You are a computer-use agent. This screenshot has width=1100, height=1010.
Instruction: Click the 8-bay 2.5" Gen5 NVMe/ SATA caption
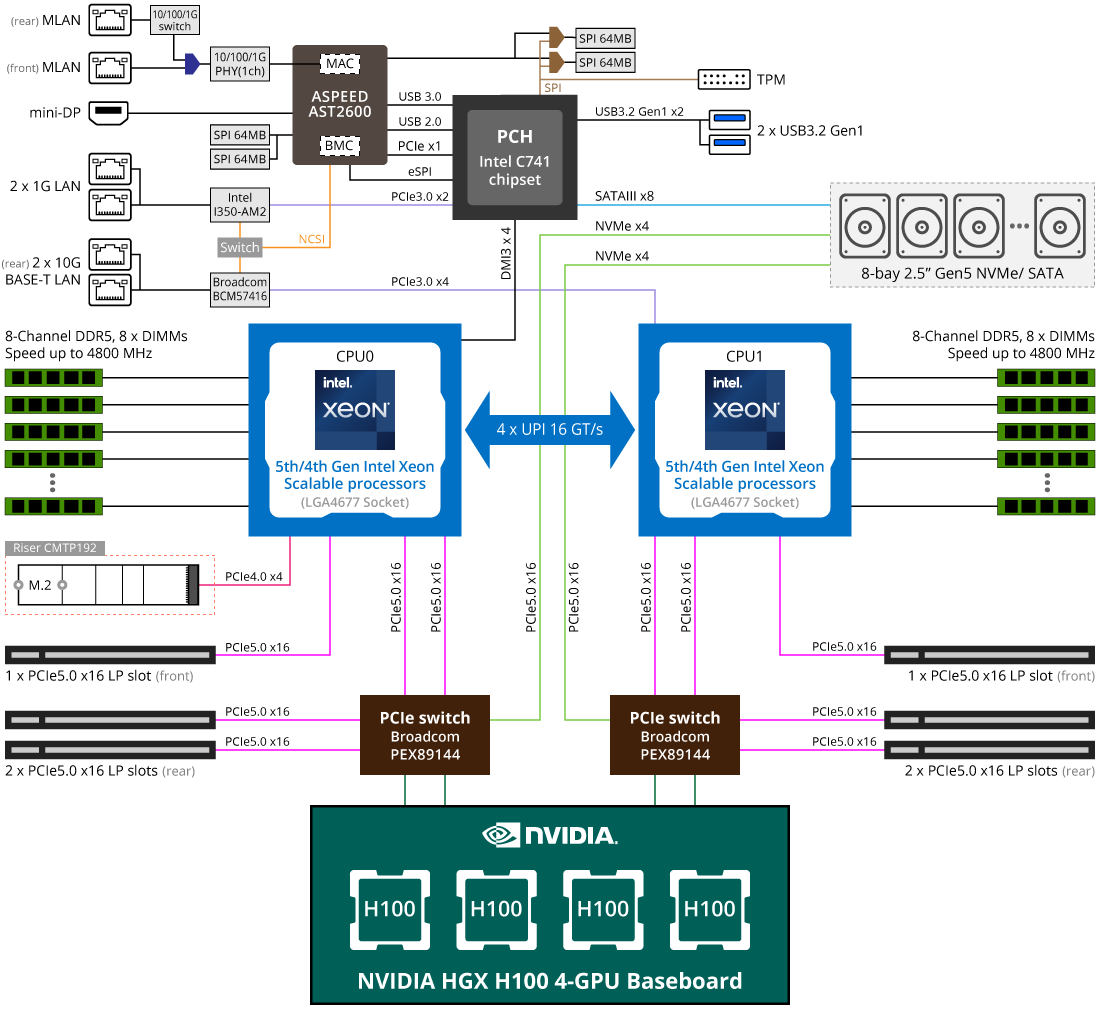[962, 274]
